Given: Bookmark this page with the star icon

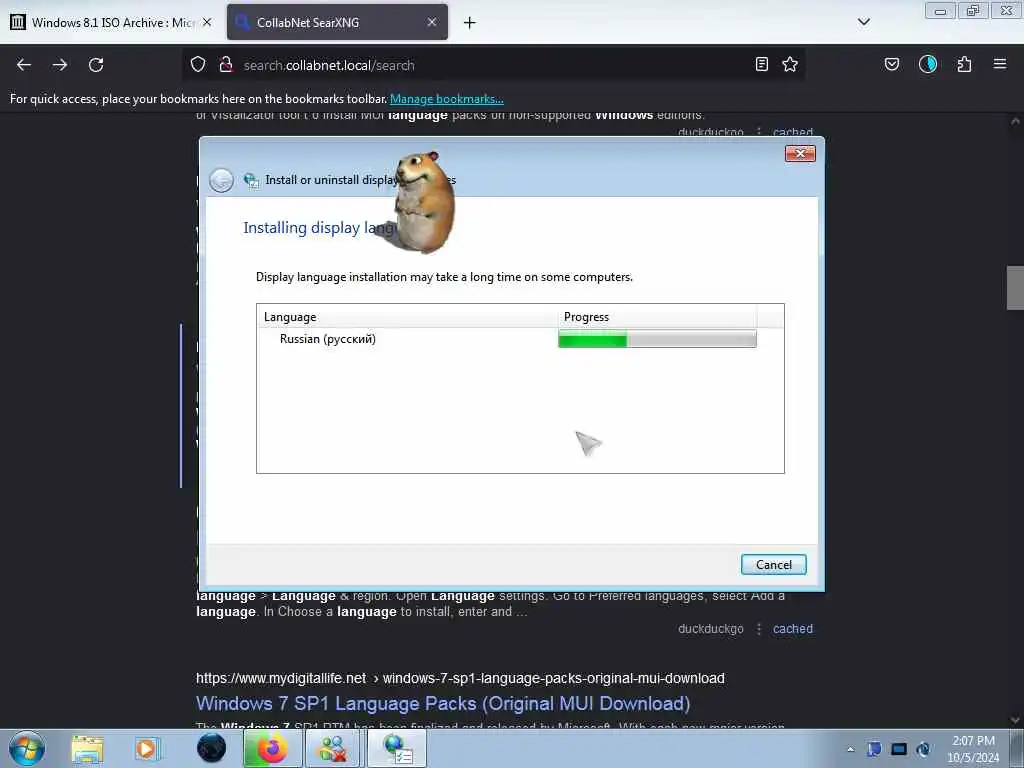Looking at the screenshot, I should [x=790, y=64].
